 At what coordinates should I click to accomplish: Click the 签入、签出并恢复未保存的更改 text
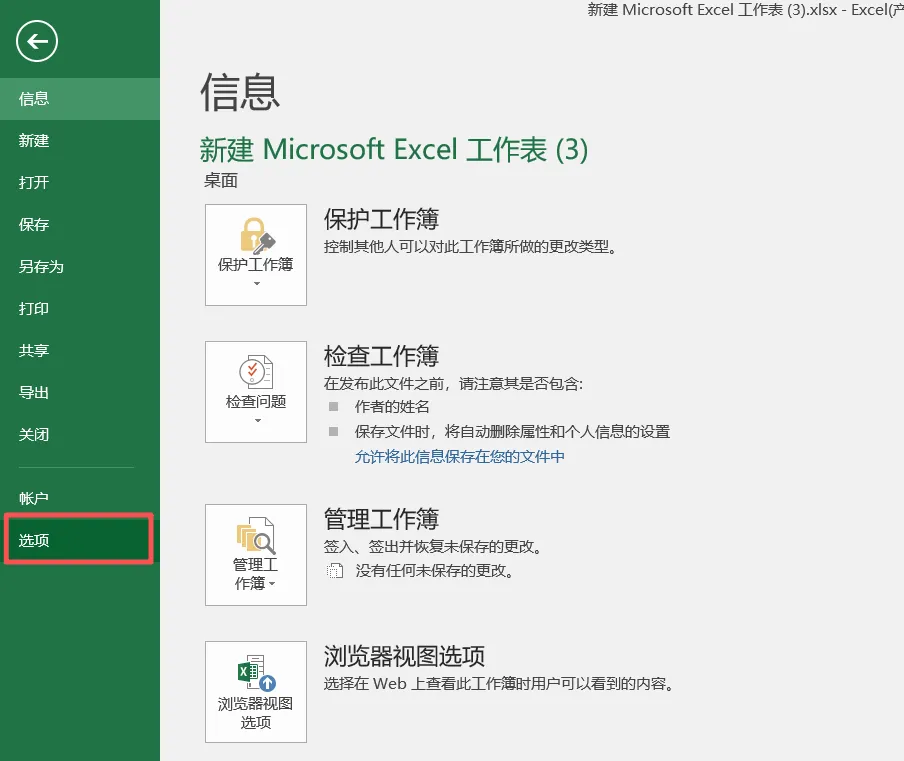432,547
